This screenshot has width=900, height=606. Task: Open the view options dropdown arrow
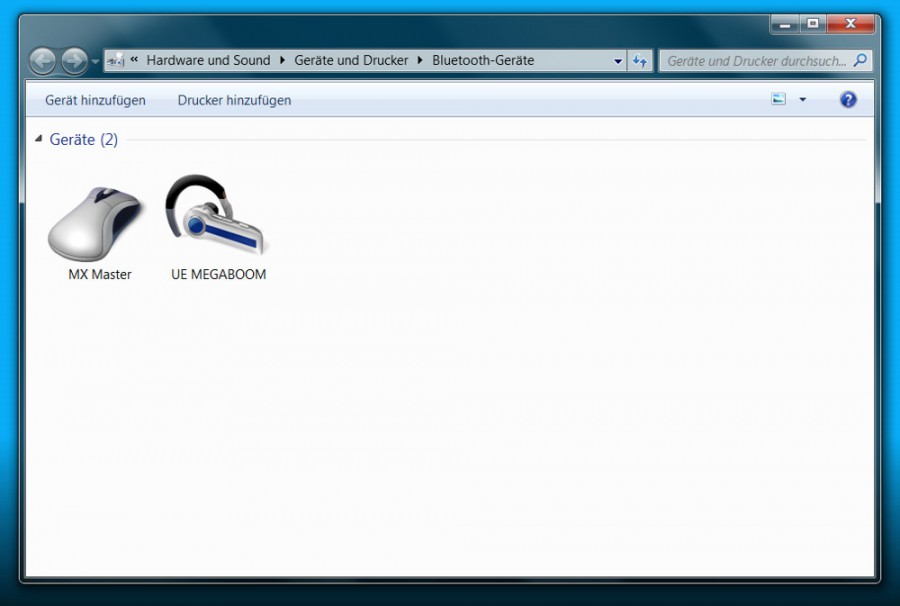coord(802,100)
